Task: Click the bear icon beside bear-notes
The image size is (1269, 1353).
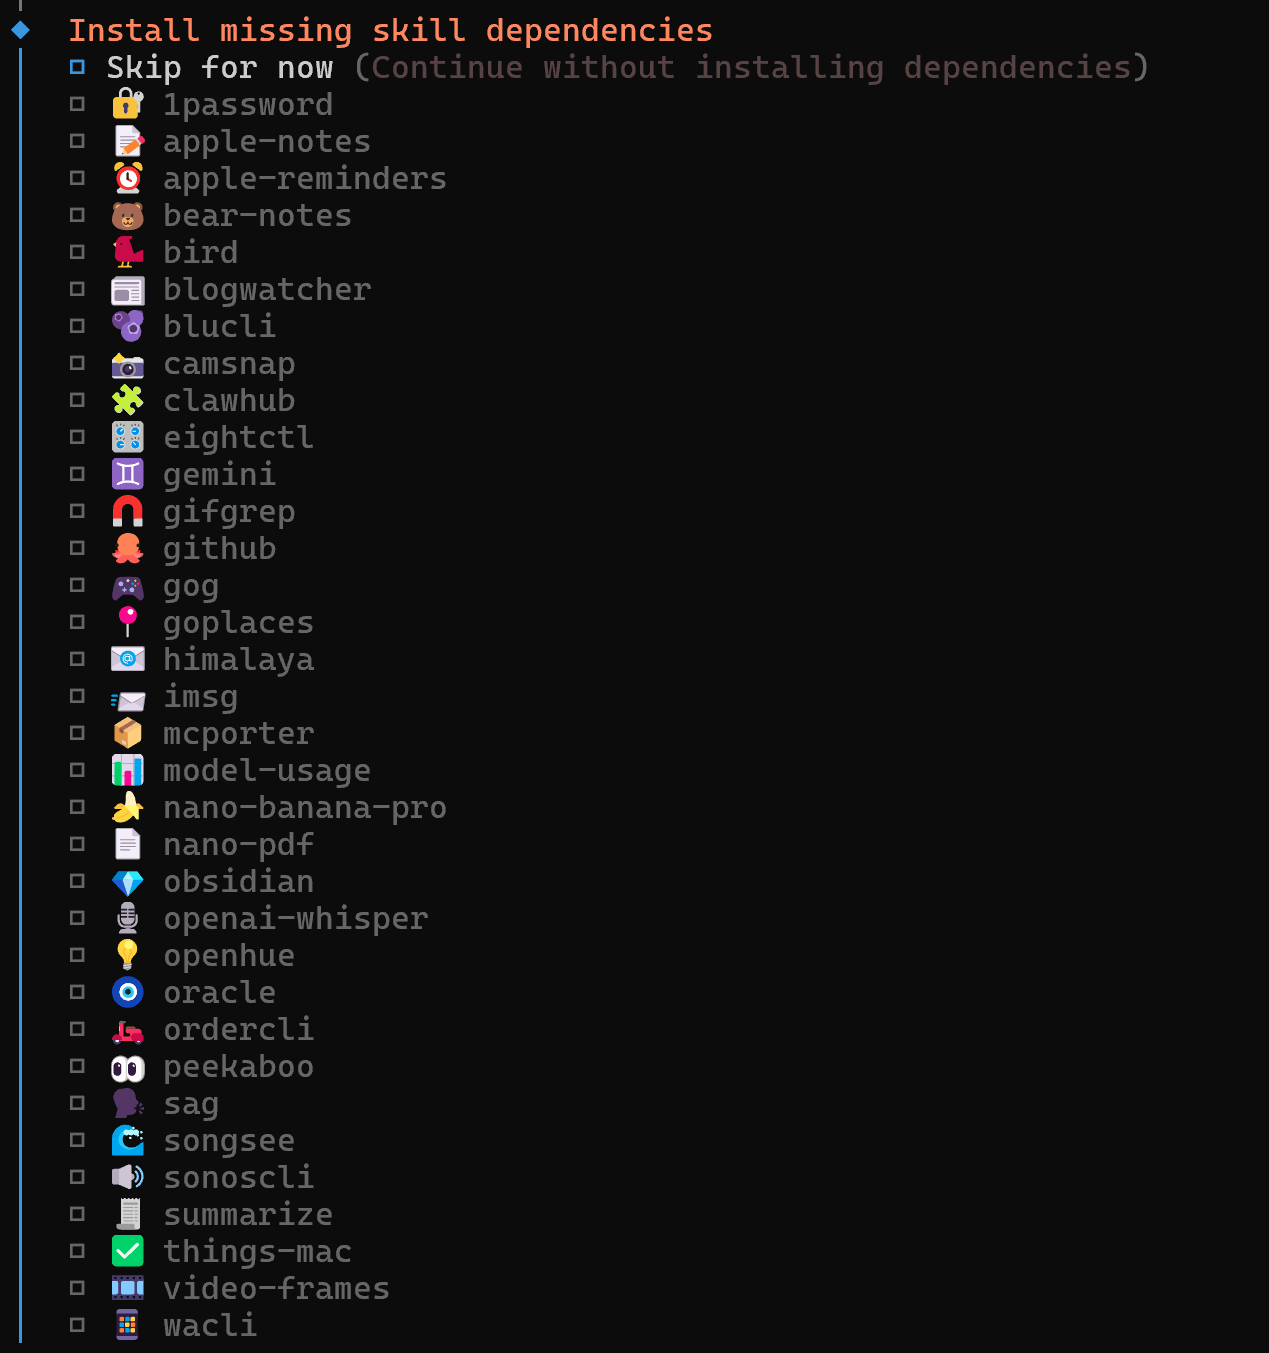Action: click(127, 215)
